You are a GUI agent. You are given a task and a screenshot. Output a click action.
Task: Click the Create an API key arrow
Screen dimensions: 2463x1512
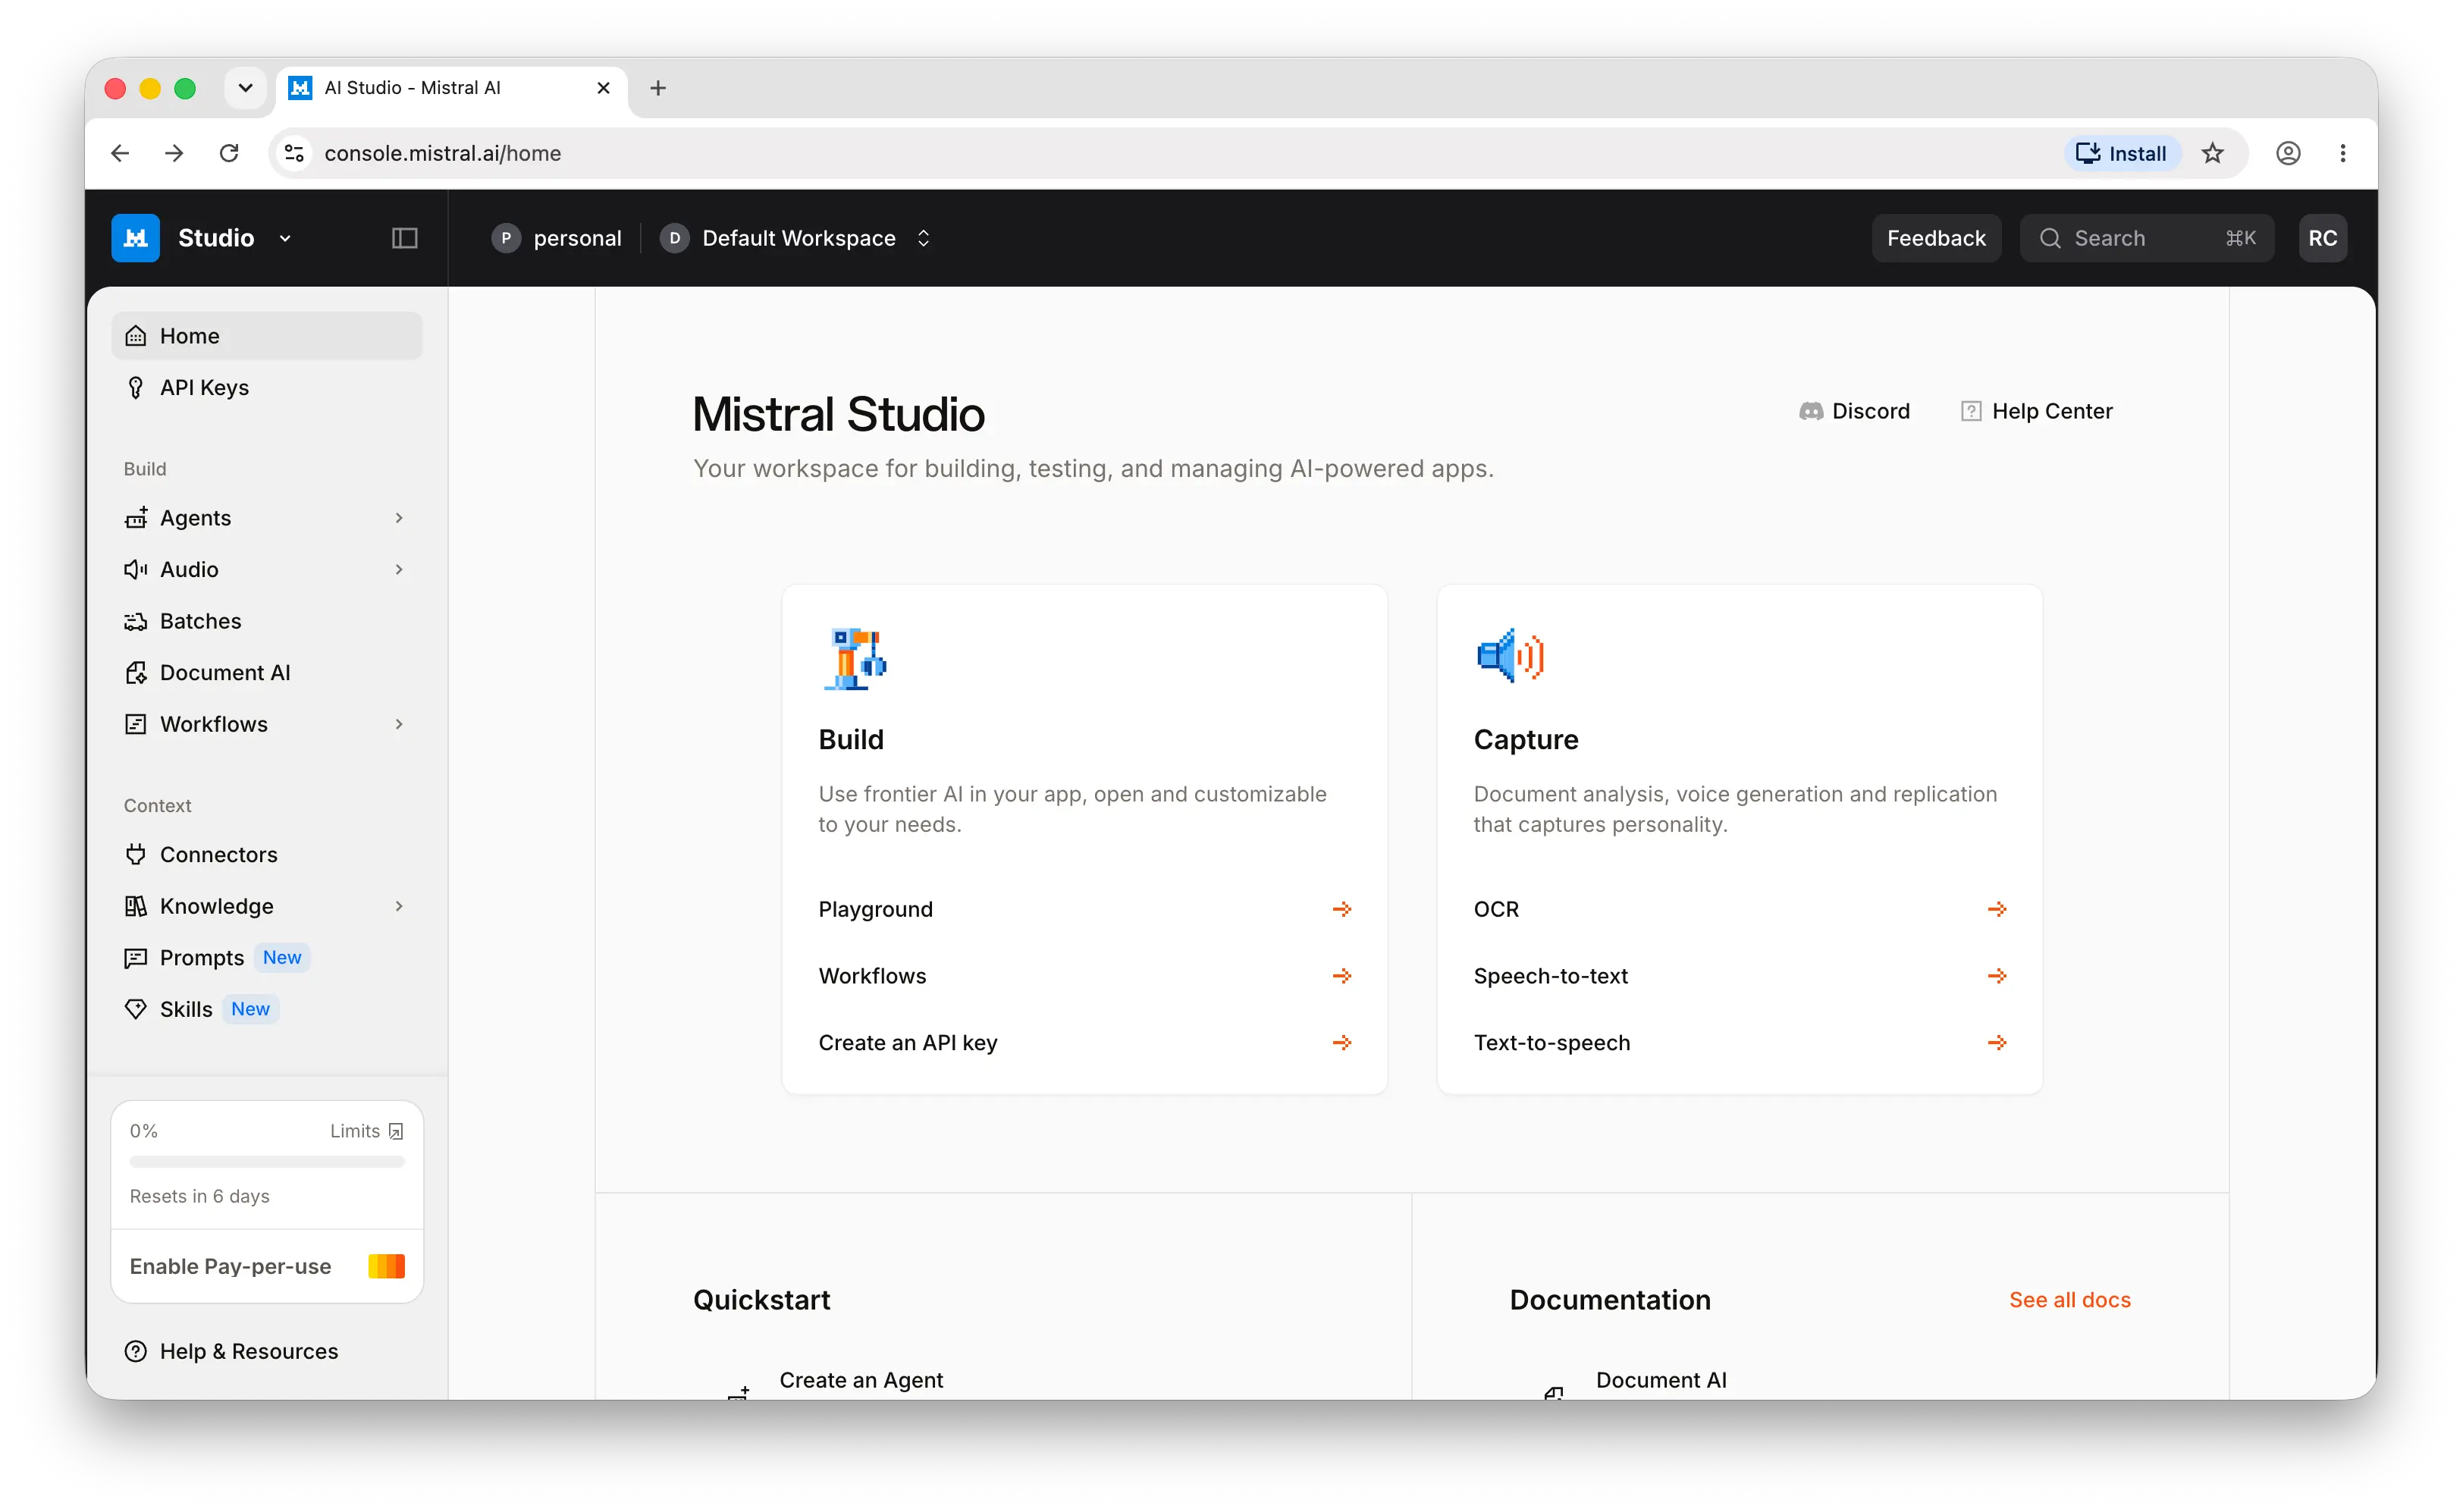click(1342, 1043)
